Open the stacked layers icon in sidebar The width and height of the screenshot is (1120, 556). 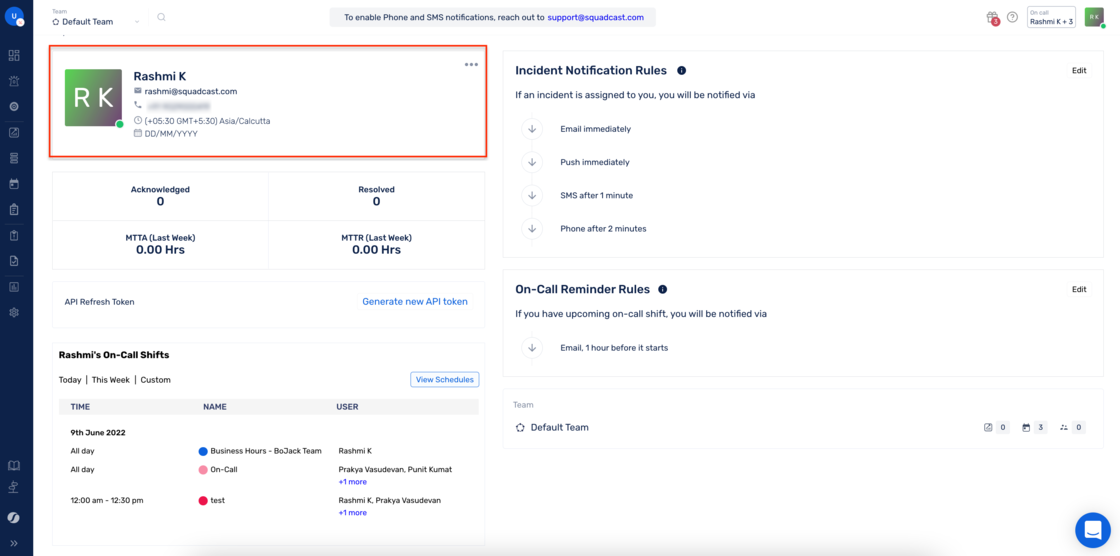[14, 157]
